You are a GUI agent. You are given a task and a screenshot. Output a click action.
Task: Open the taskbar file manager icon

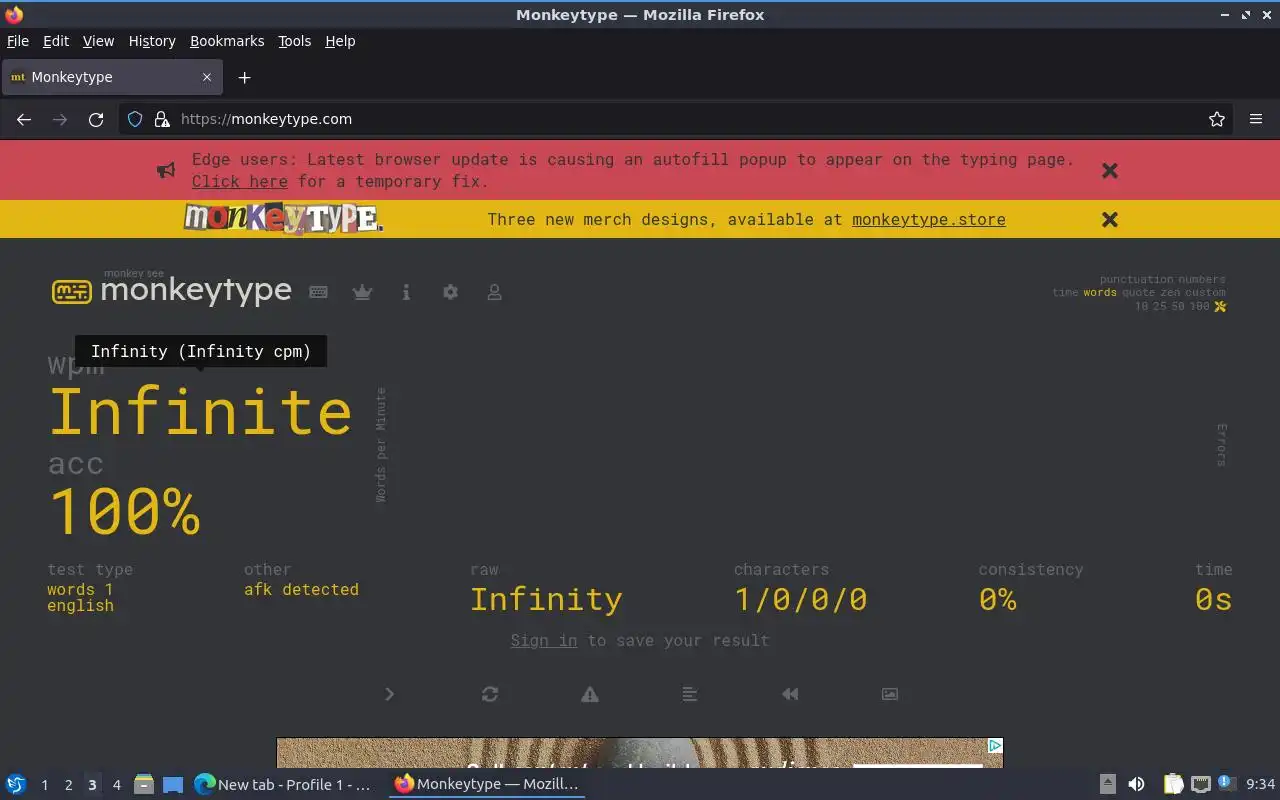(144, 785)
